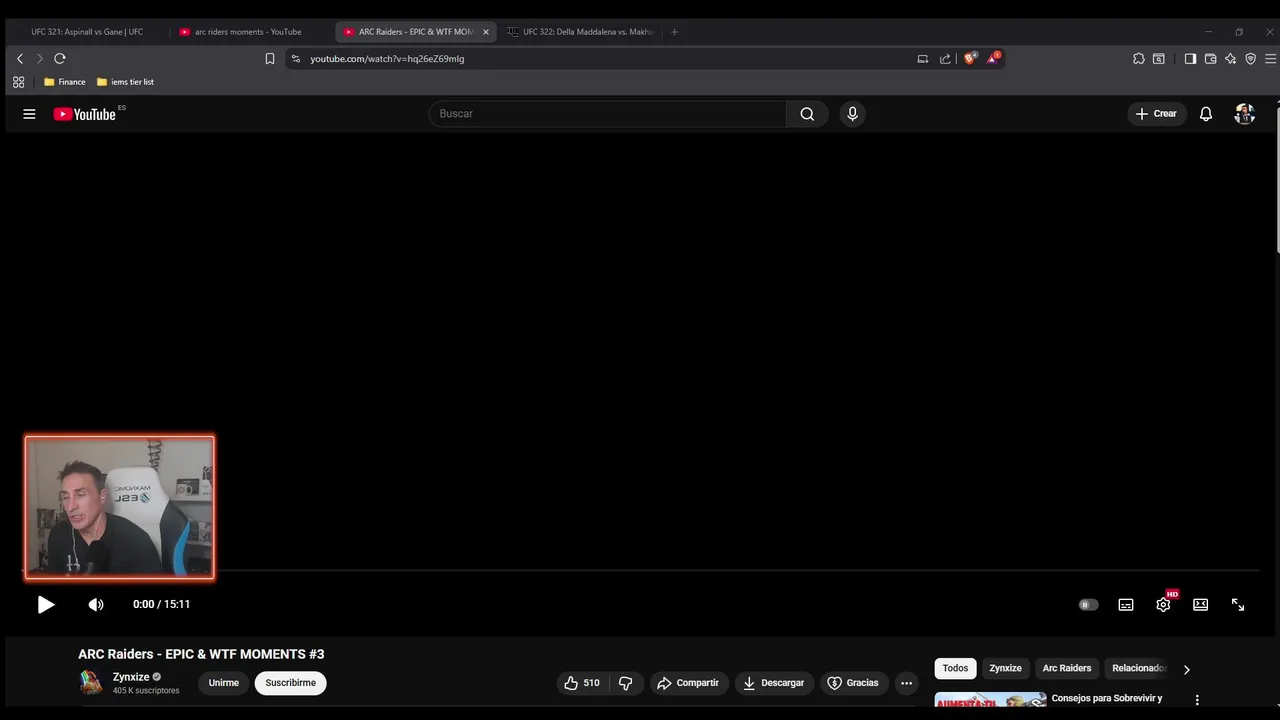Enter fullscreen mode
Screen dimensions: 1280x720
(1238, 604)
